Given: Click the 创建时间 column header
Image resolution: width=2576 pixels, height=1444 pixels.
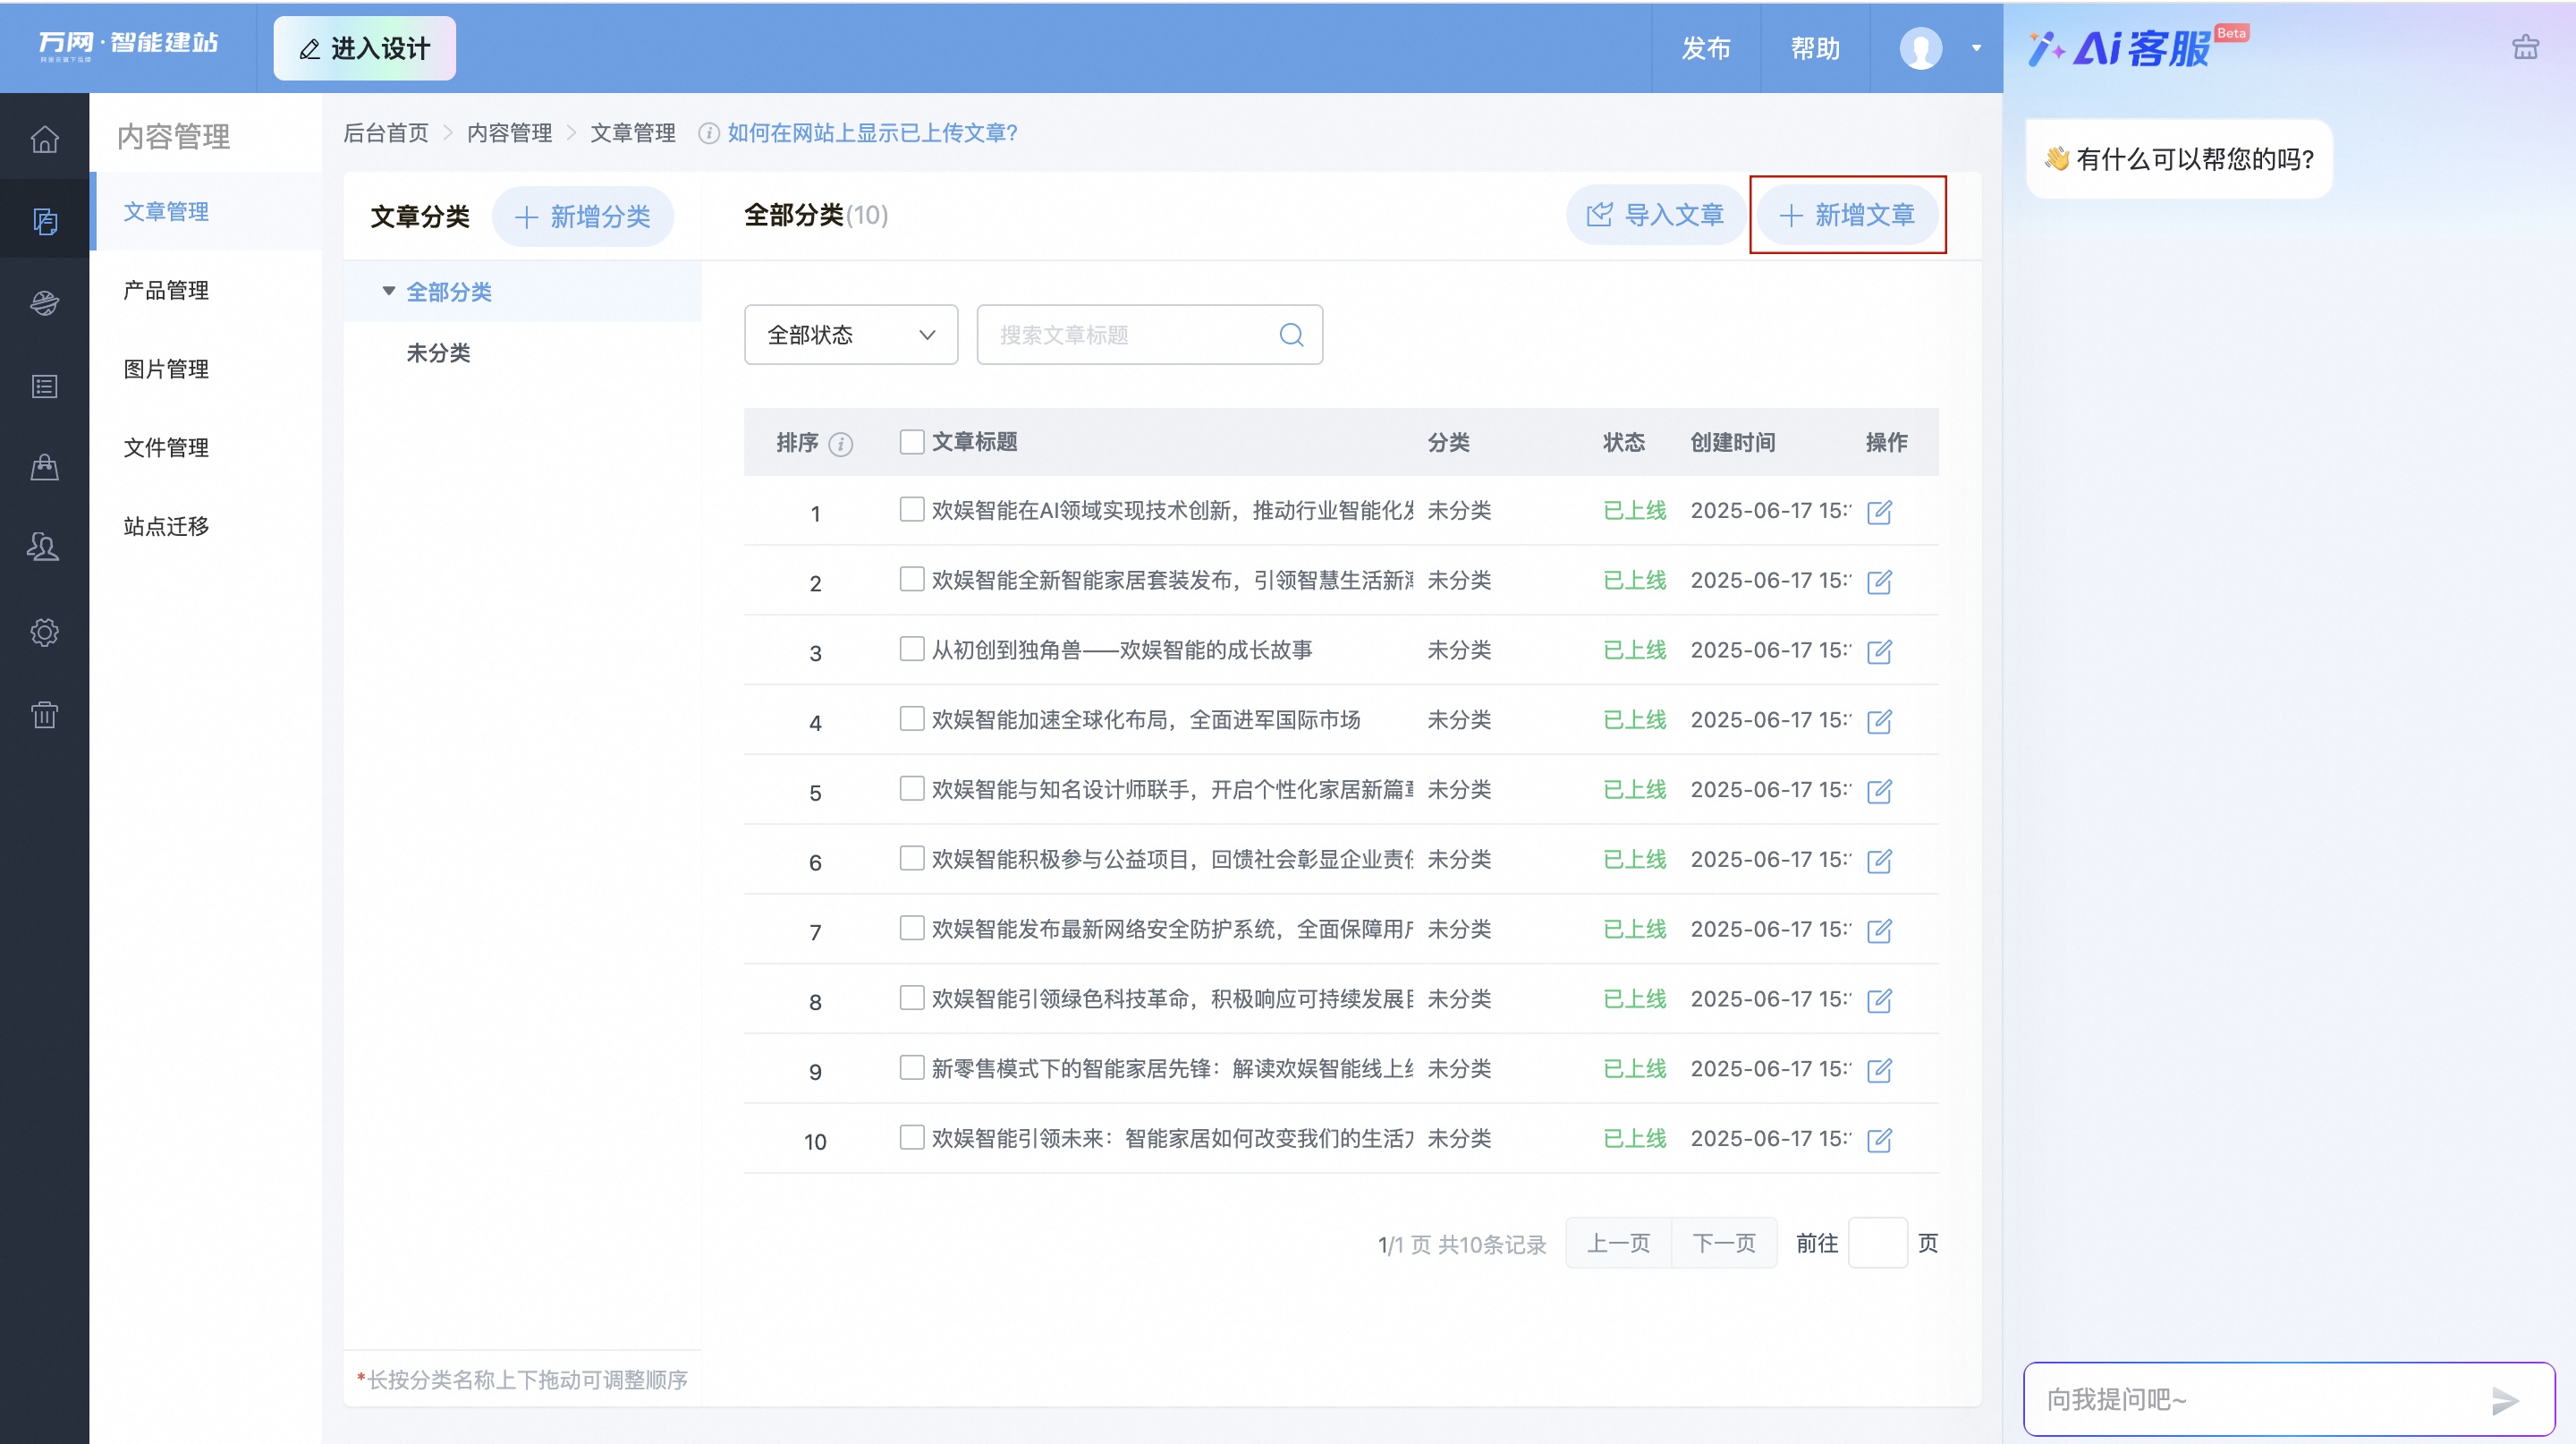Looking at the screenshot, I should tap(1733, 442).
